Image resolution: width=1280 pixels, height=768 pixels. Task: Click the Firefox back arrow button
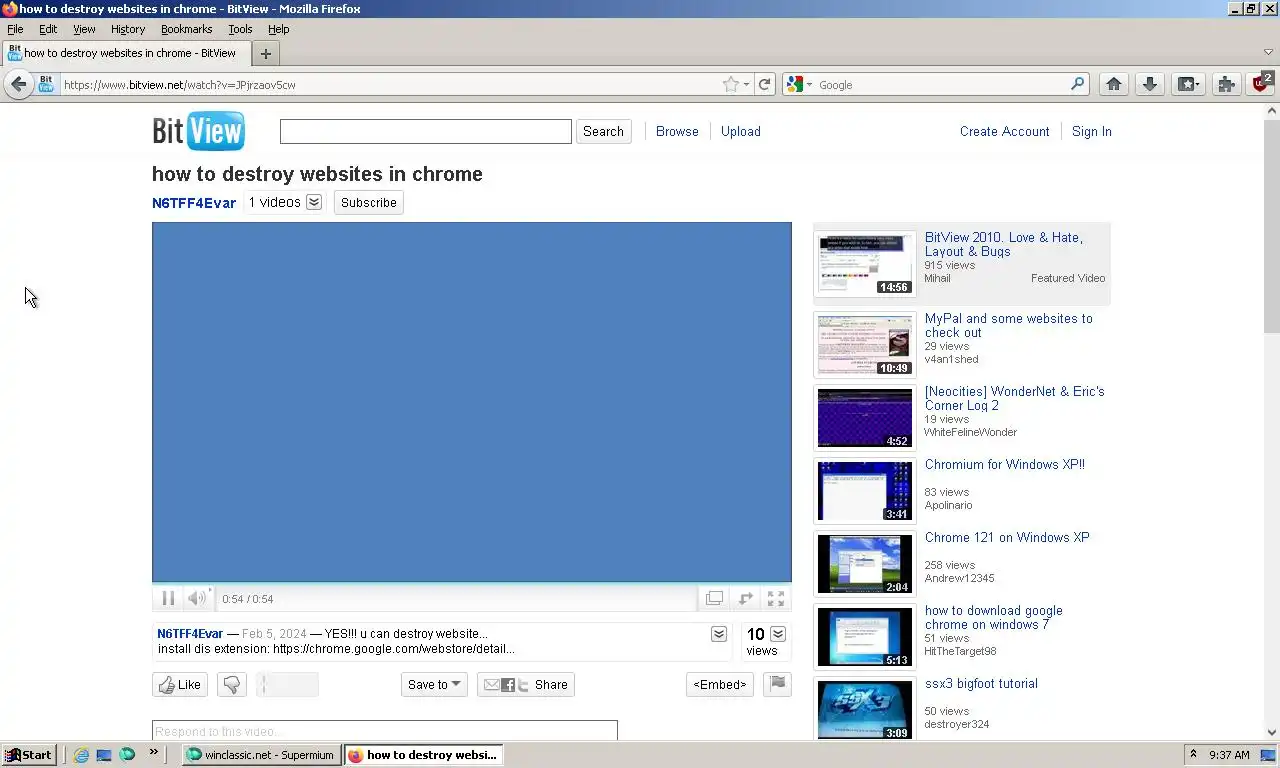(18, 84)
